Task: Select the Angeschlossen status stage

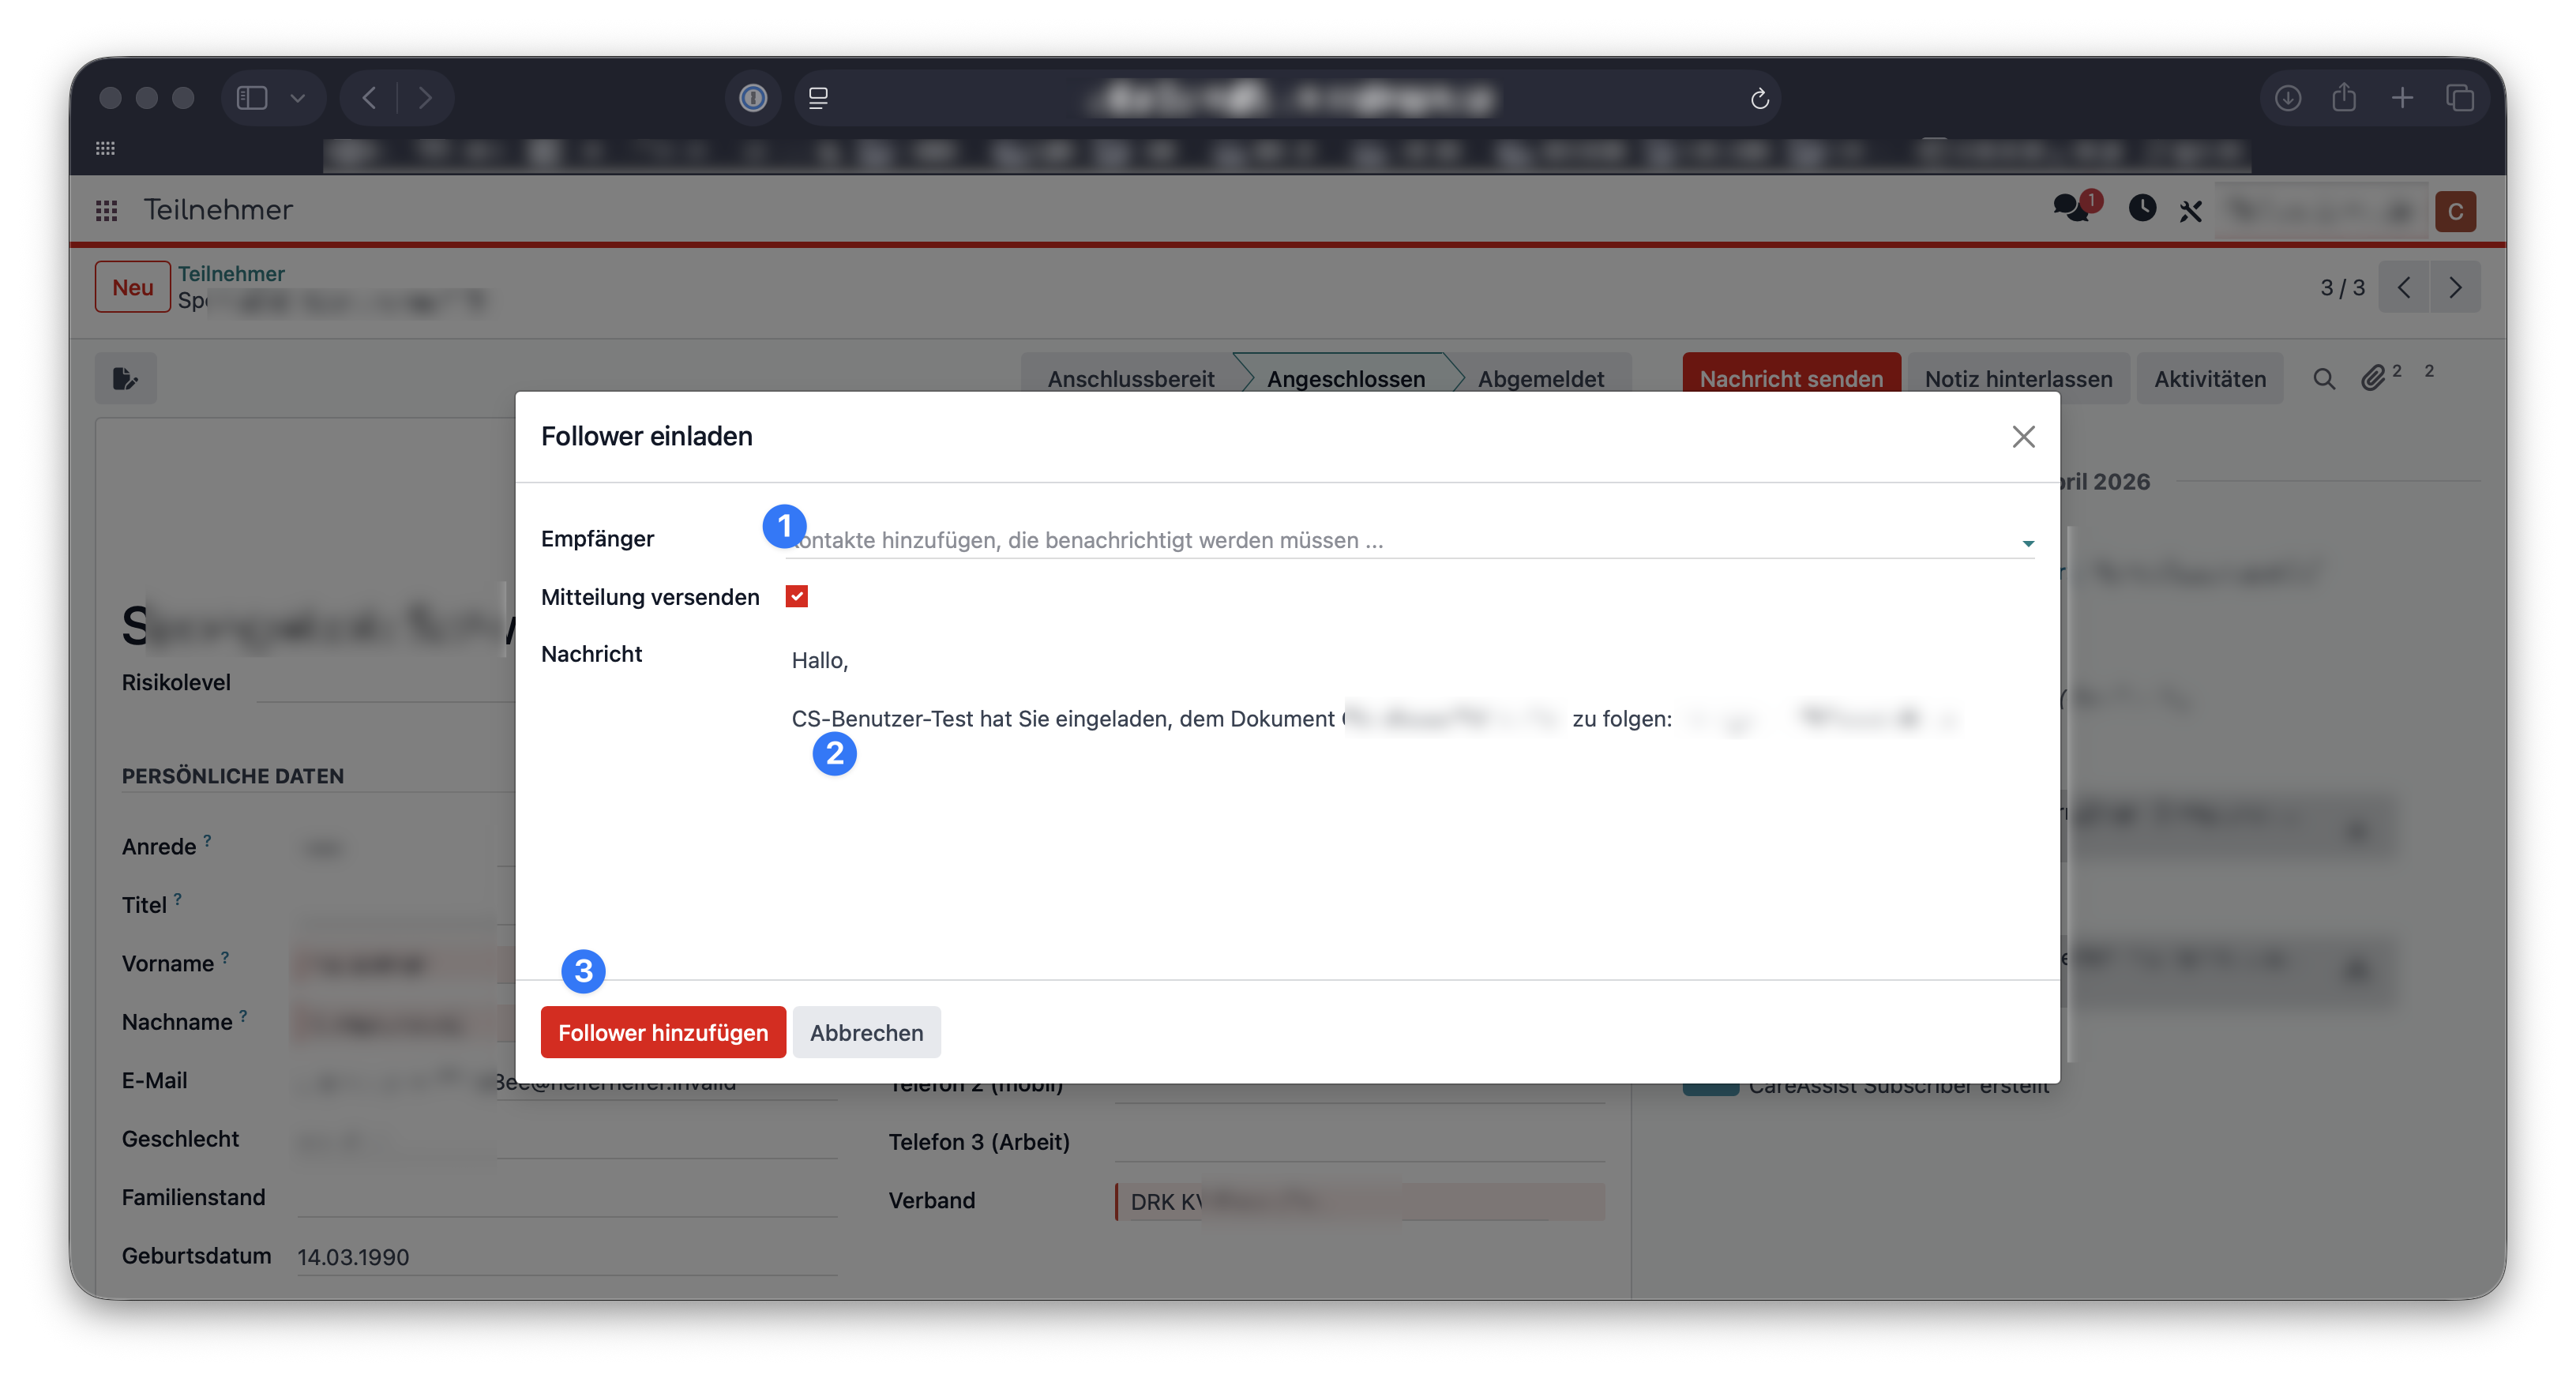Action: tap(1346, 378)
